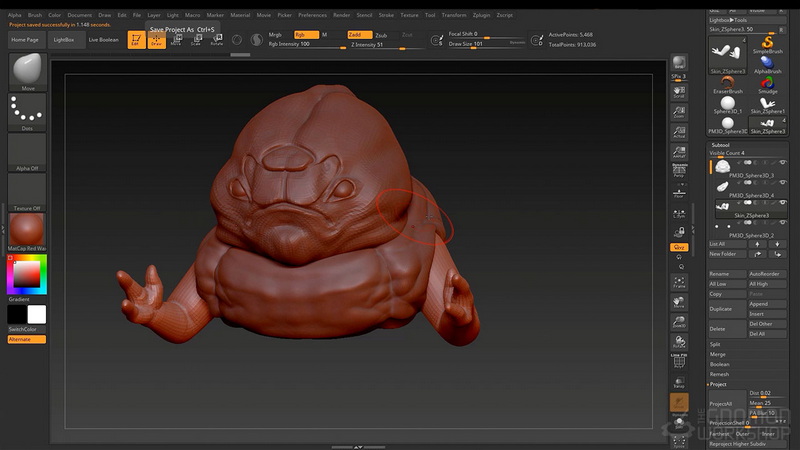Select AlphaBrush tool

point(767,65)
